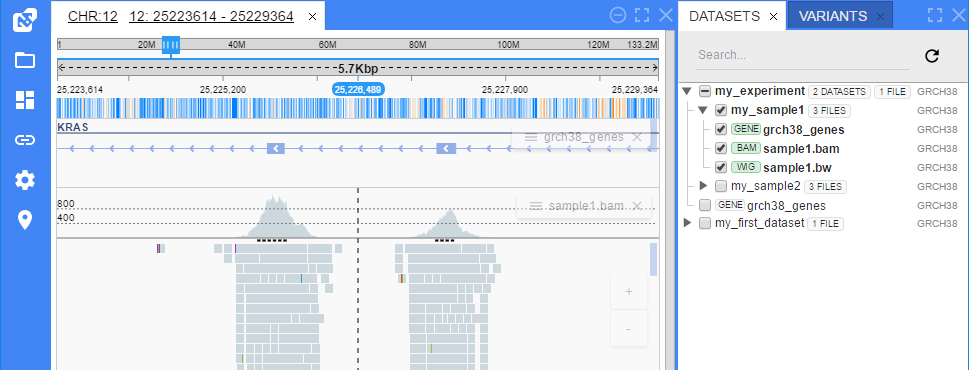This screenshot has height=370, width=969.
Task: Maximize the browser panel
Action: [x=642, y=15]
